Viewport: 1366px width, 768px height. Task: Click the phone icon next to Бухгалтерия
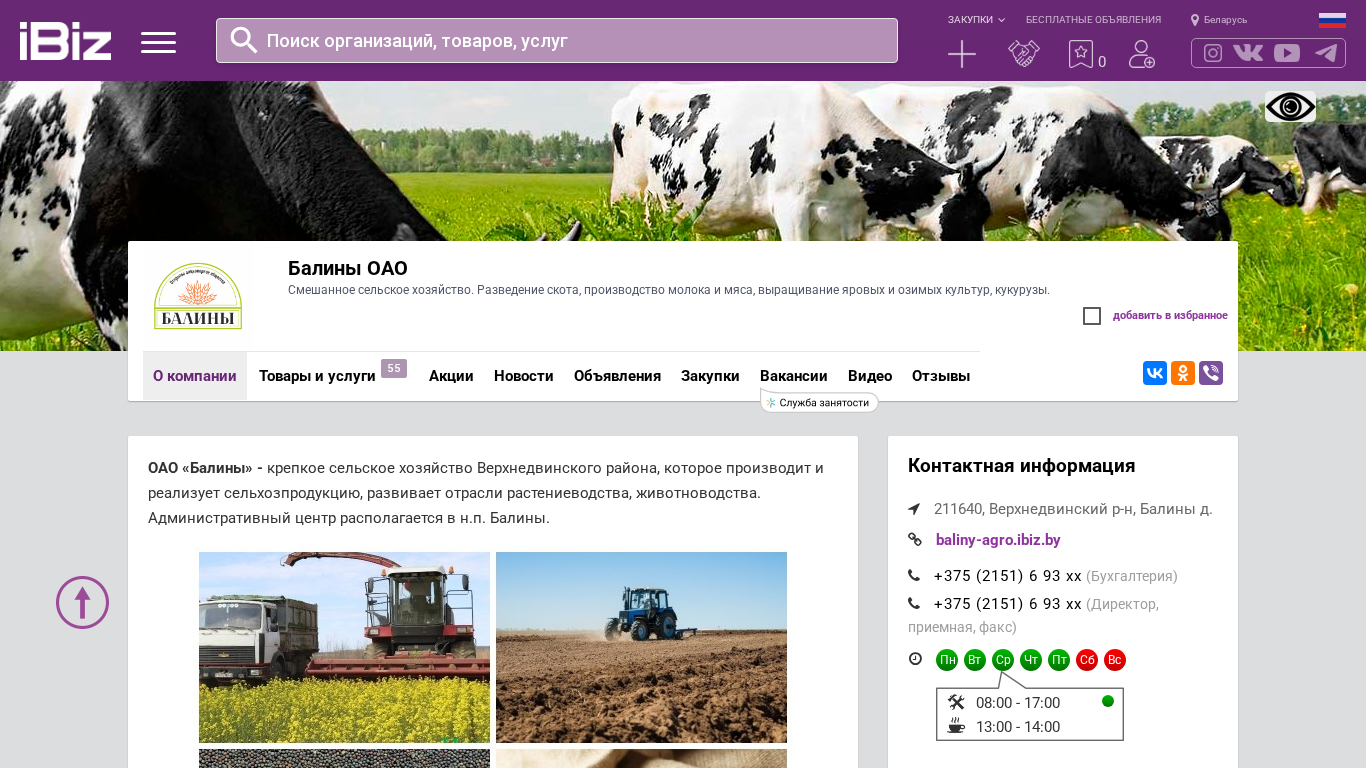tap(914, 576)
